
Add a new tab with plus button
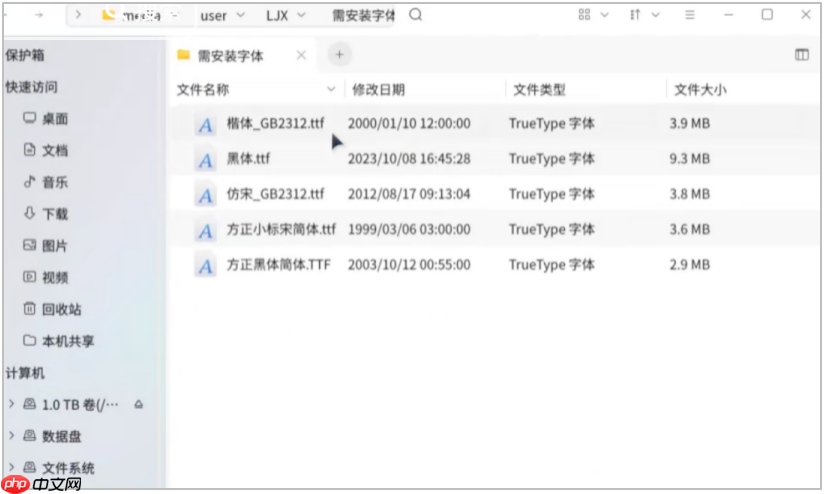pos(339,54)
